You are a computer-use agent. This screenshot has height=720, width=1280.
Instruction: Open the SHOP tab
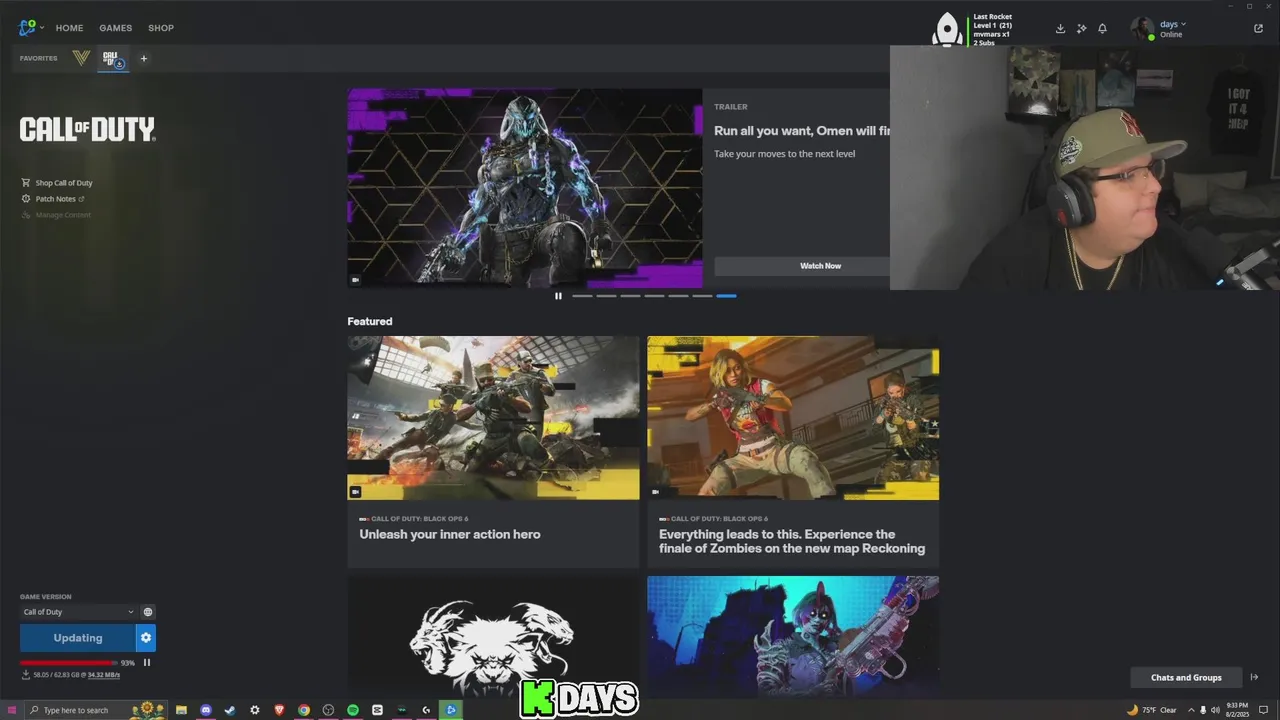[161, 28]
